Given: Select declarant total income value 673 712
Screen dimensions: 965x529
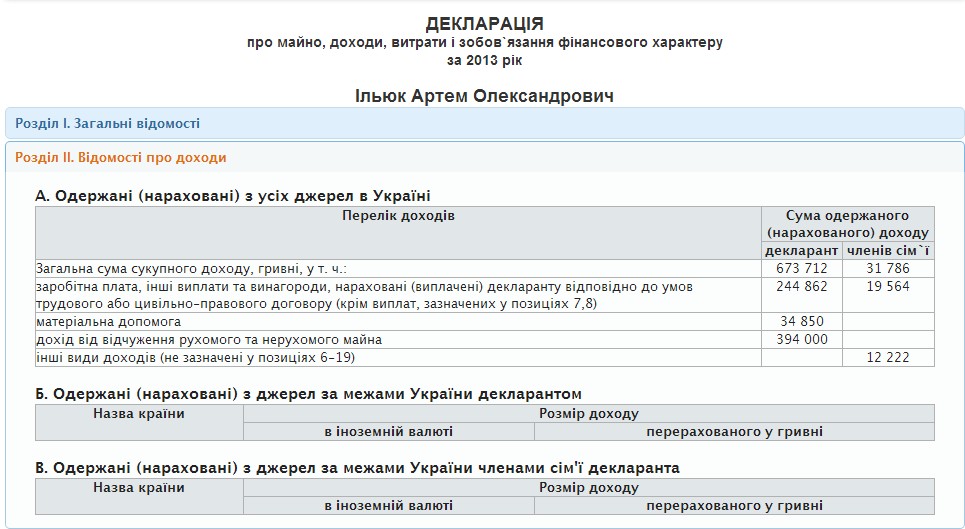Looking at the screenshot, I should 801,268.
